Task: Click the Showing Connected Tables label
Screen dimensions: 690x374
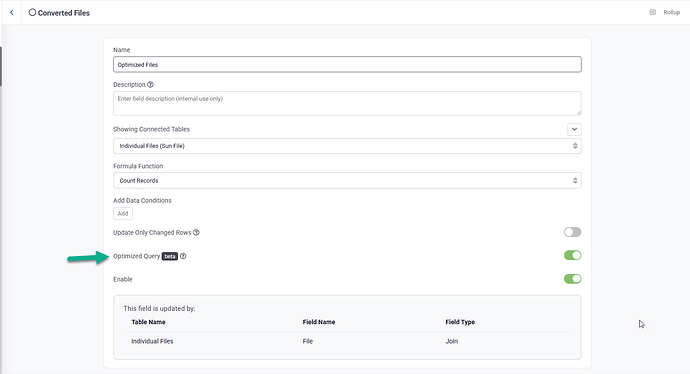Action: coord(151,129)
